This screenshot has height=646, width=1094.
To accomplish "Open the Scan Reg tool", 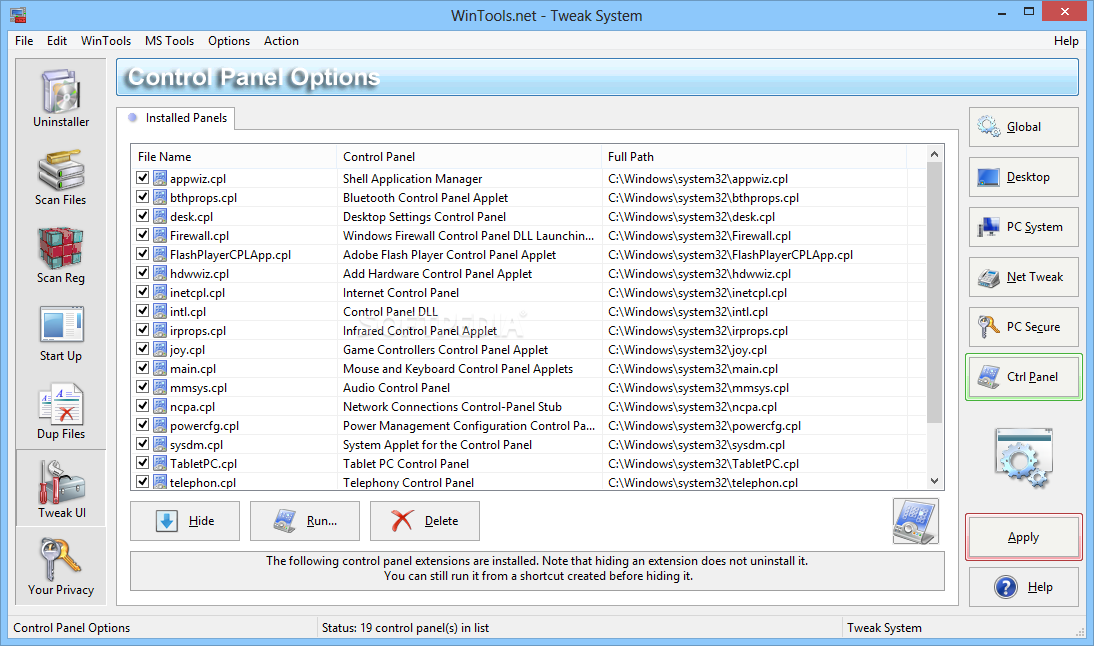I will tap(61, 254).
